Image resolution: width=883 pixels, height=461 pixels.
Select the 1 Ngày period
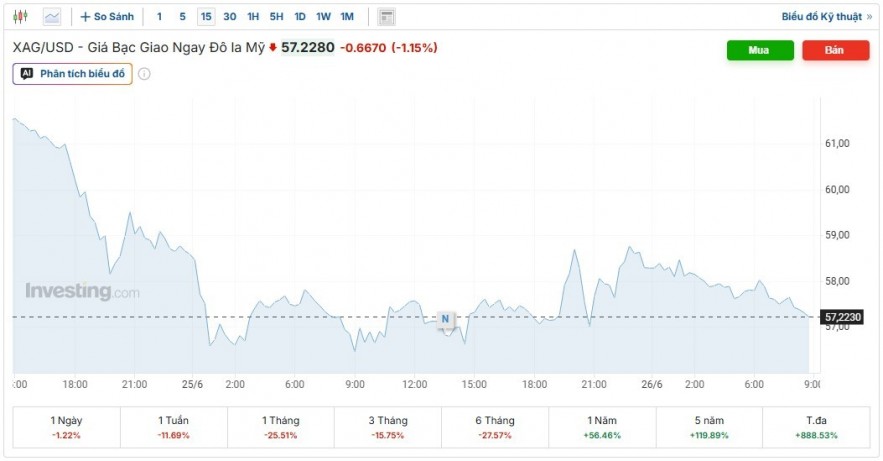point(66,427)
